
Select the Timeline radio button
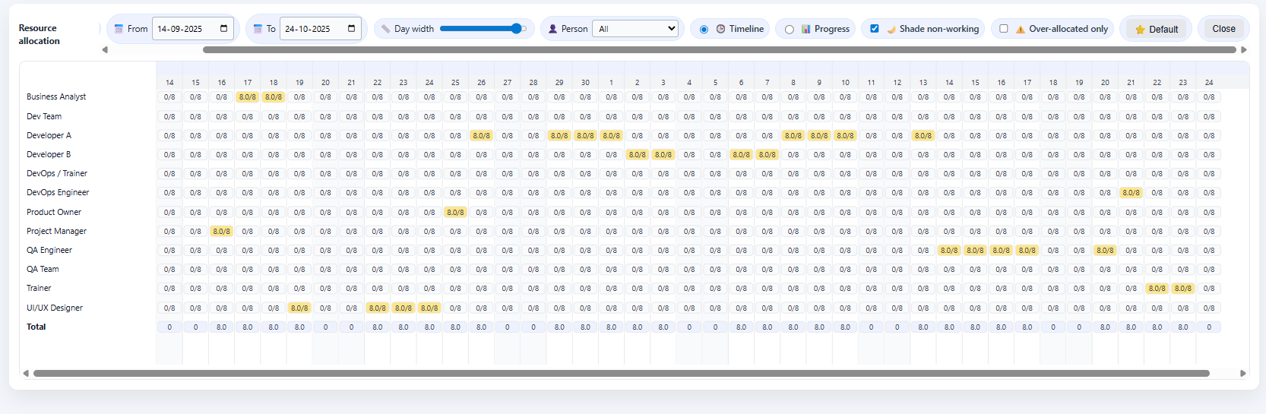point(704,29)
